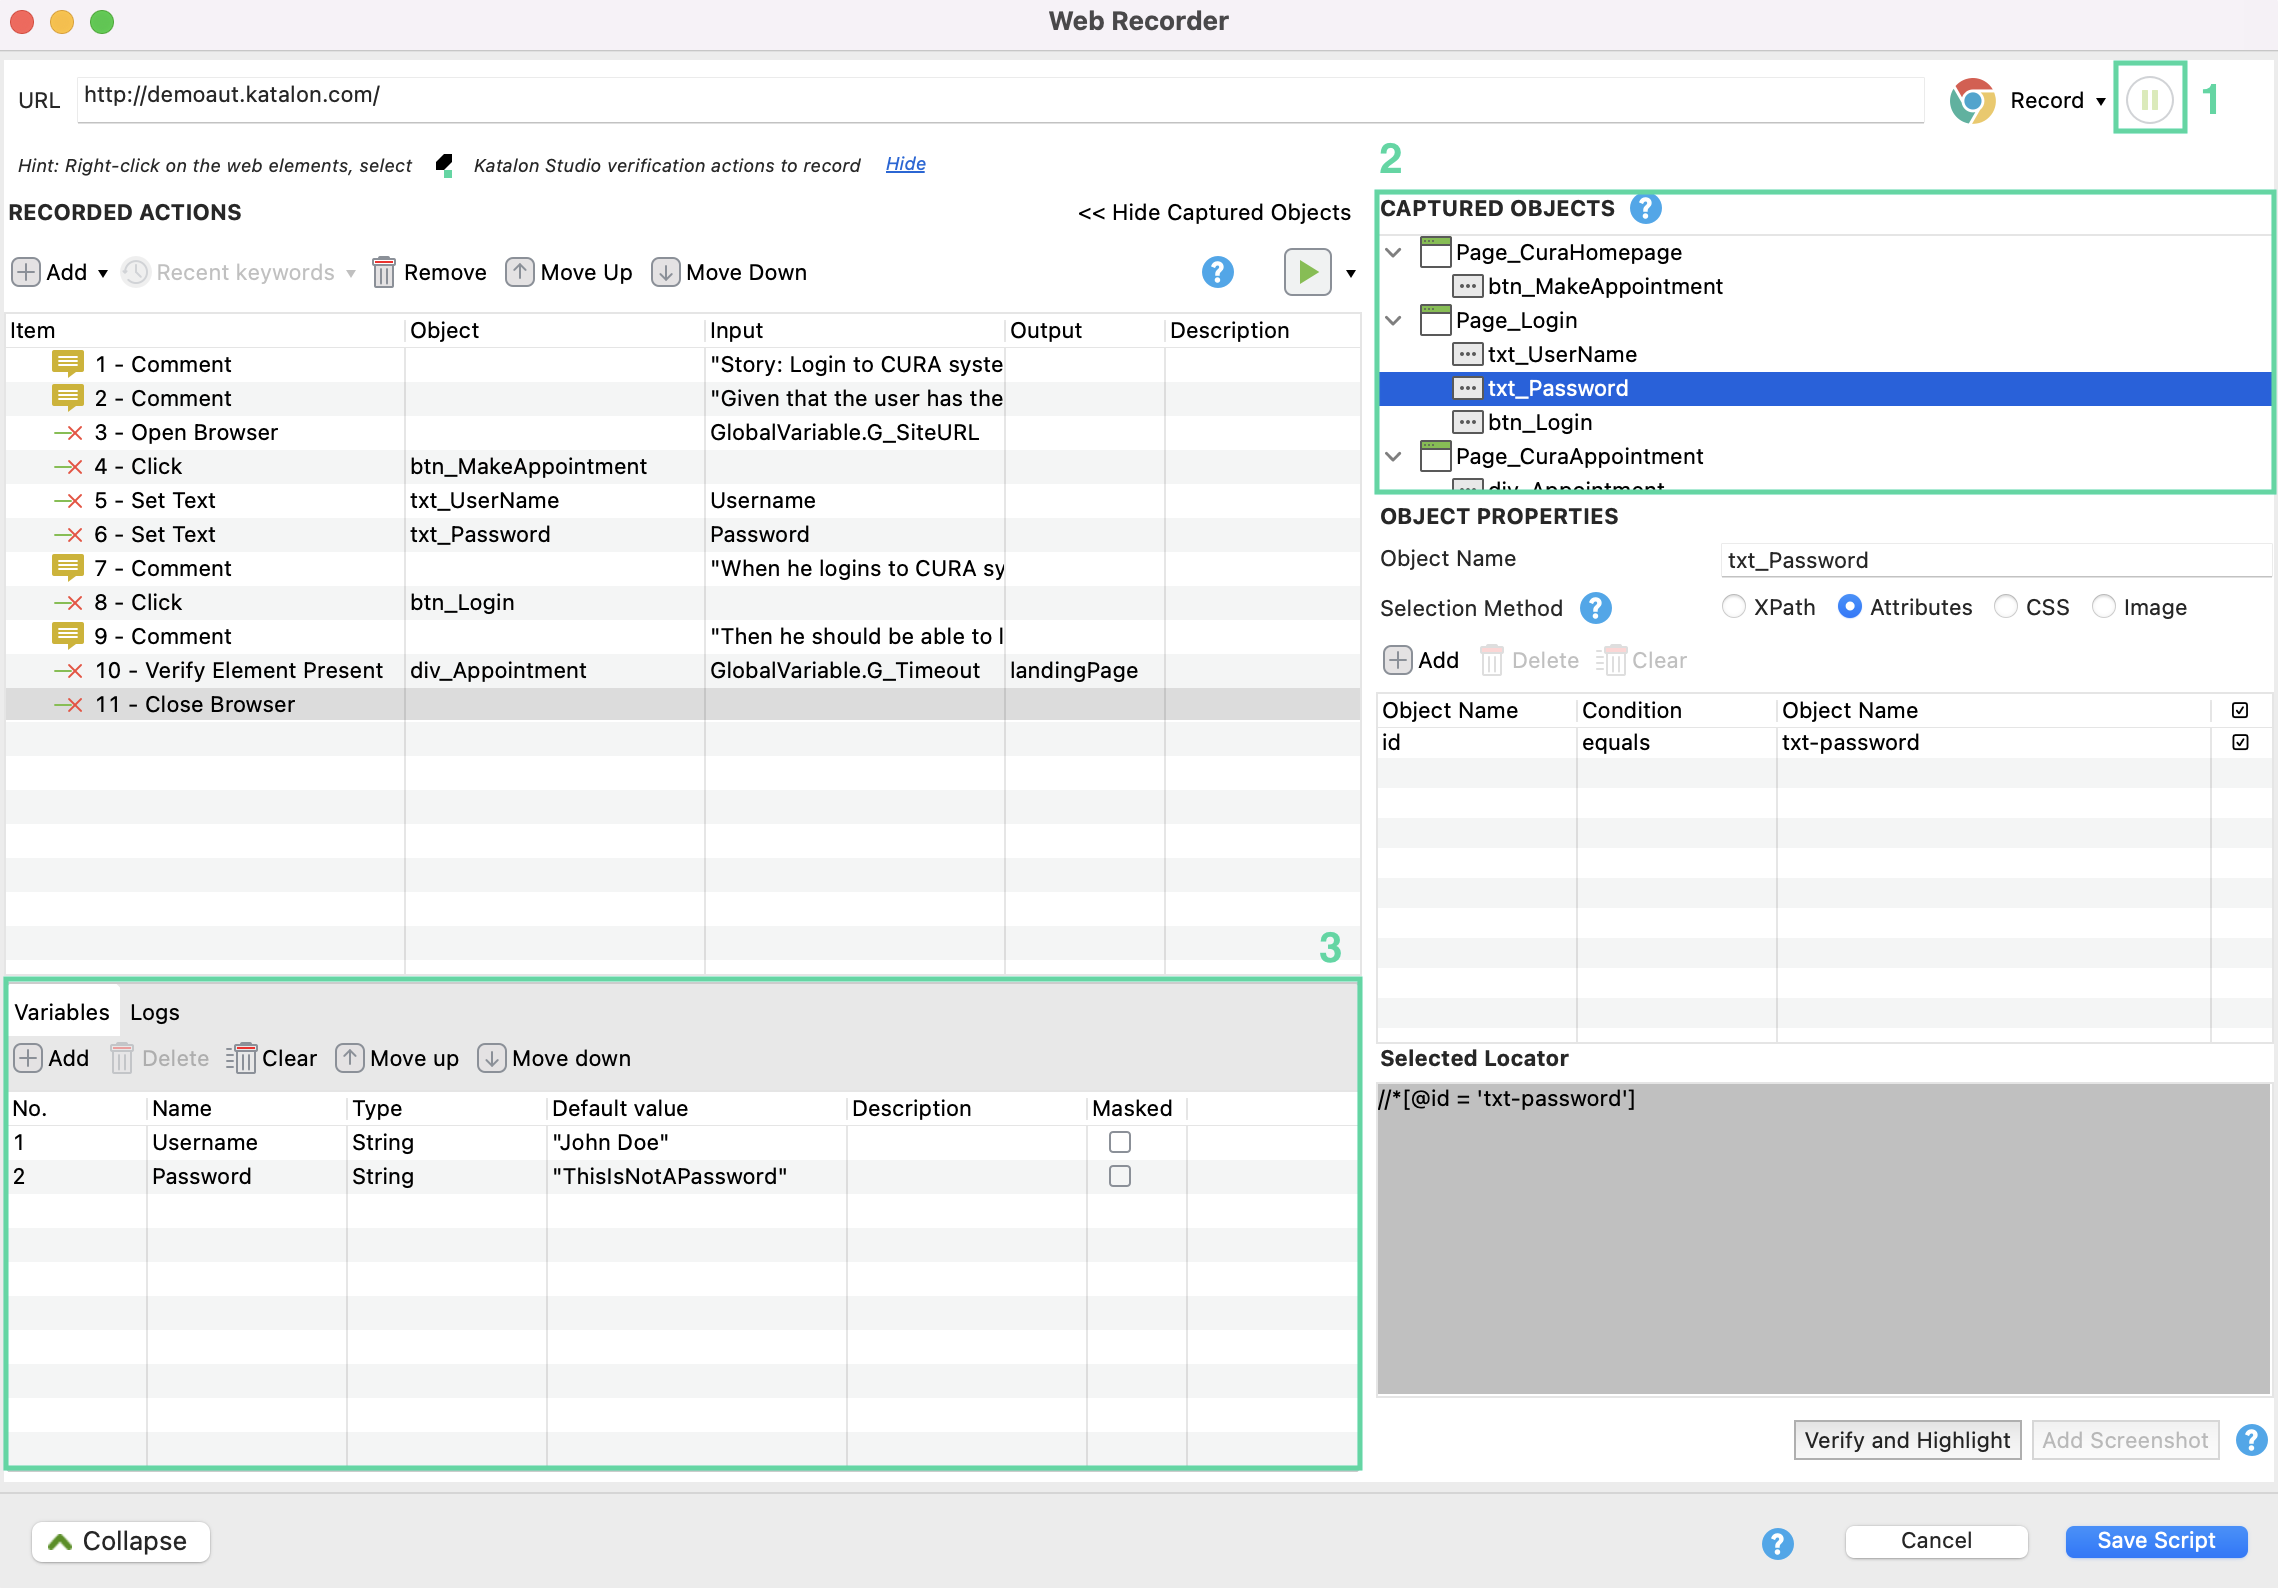This screenshot has height=1588, width=2278.
Task: Open the Add dropdown arrow in Recorded Actions
Action: click(103, 273)
